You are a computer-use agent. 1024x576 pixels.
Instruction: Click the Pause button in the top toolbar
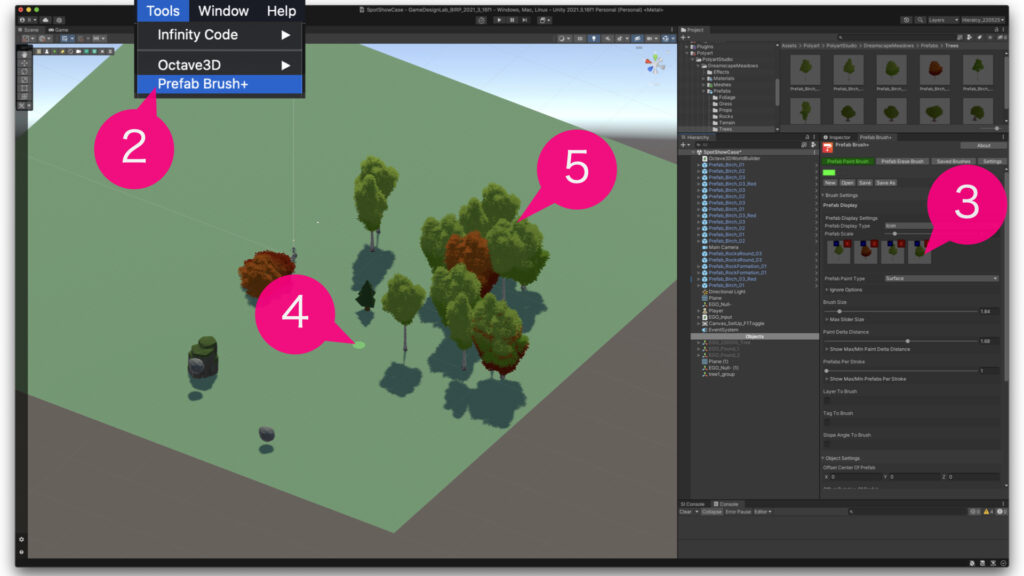(x=512, y=19)
